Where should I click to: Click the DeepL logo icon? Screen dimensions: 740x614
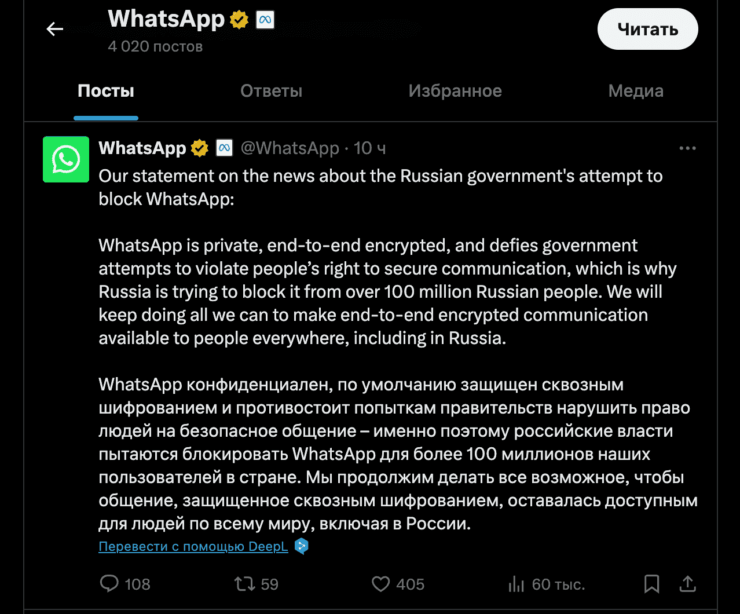click(x=301, y=546)
